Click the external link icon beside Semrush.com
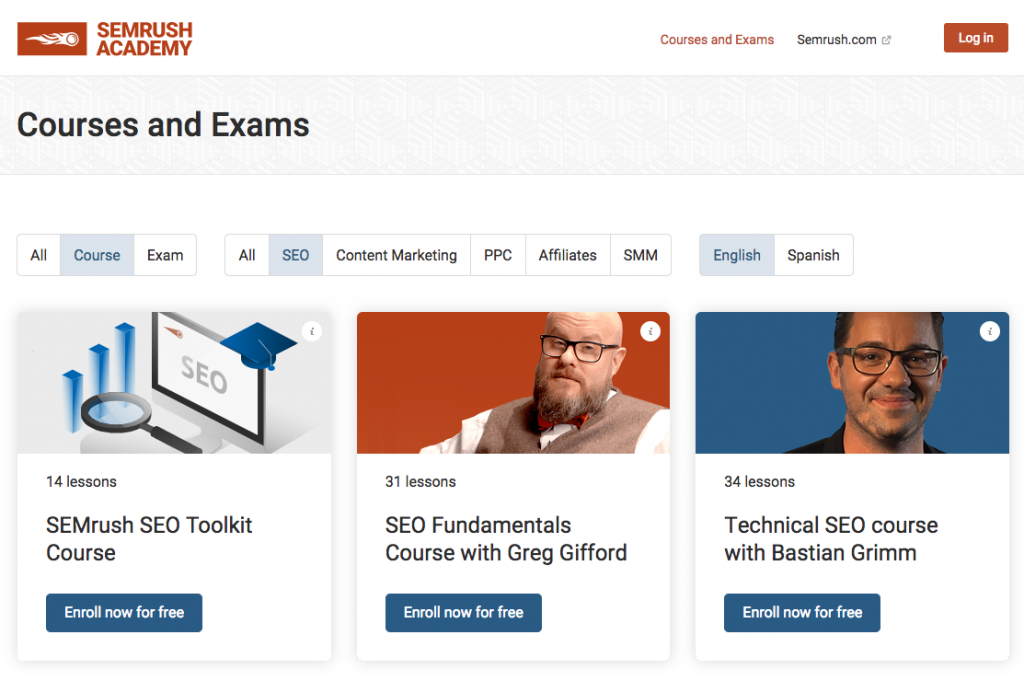Image resolution: width=1024 pixels, height=681 pixels. click(886, 39)
